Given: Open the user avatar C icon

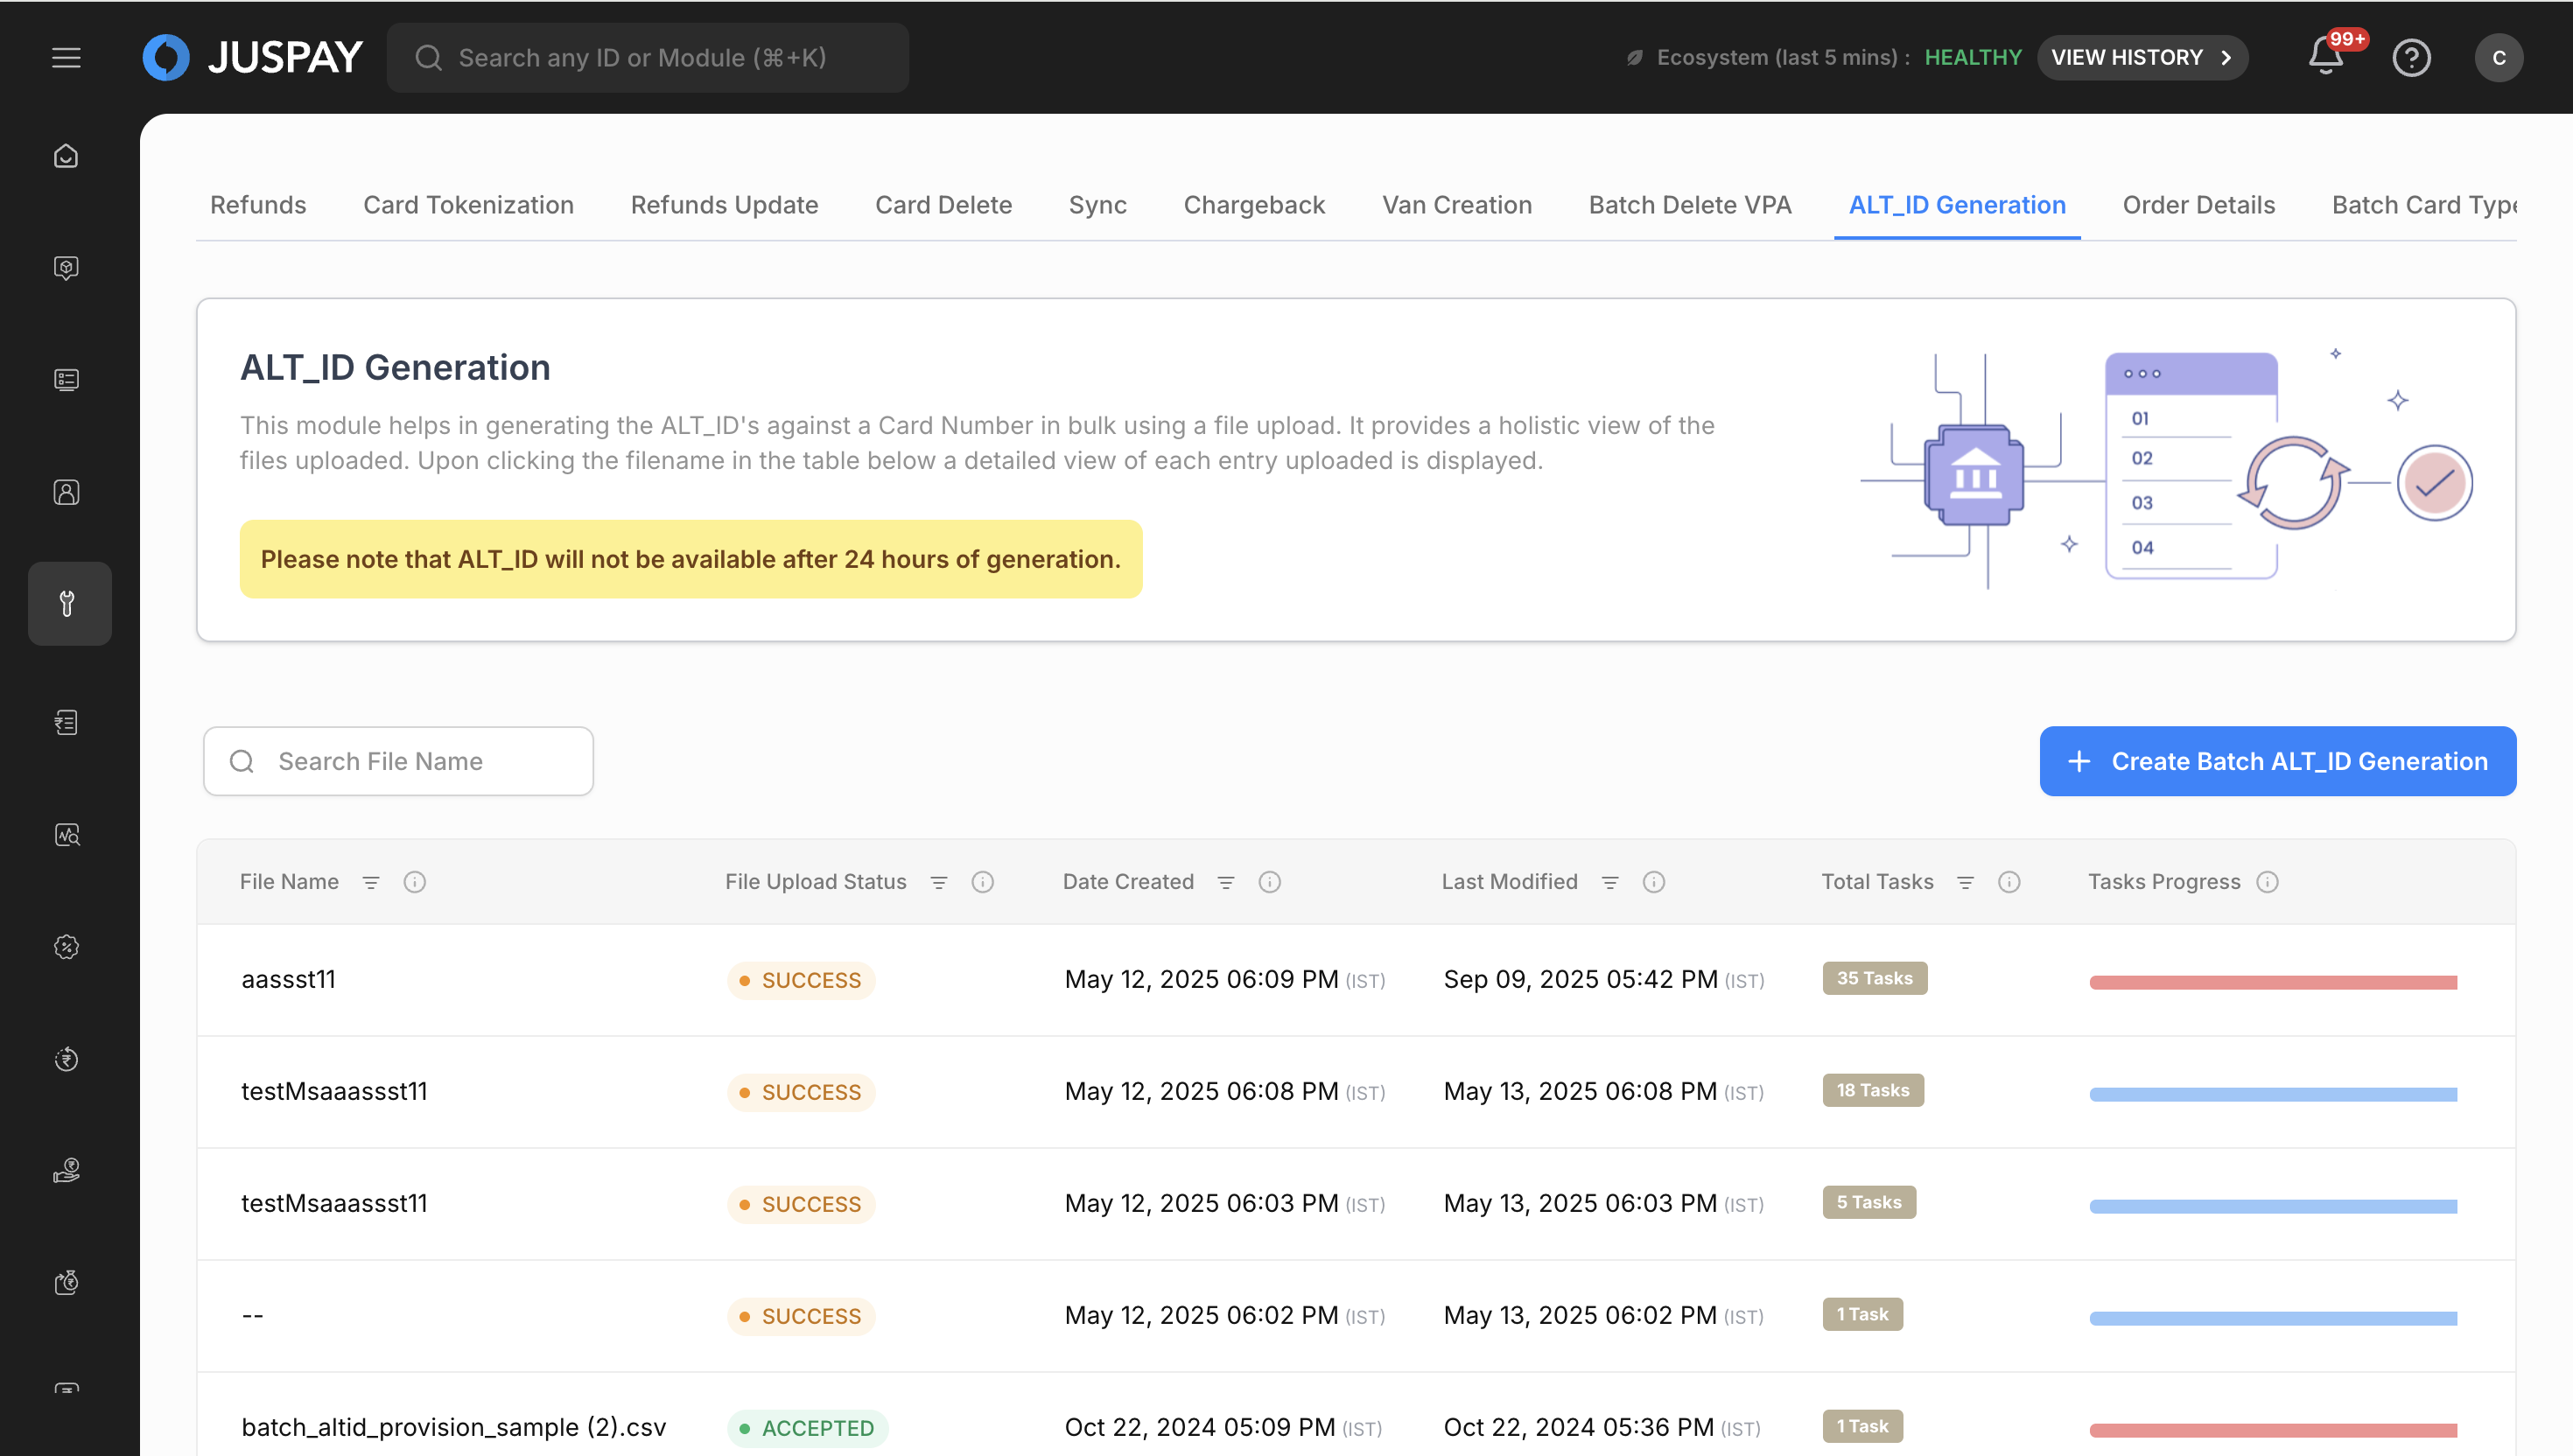Looking at the screenshot, I should 2498,57.
